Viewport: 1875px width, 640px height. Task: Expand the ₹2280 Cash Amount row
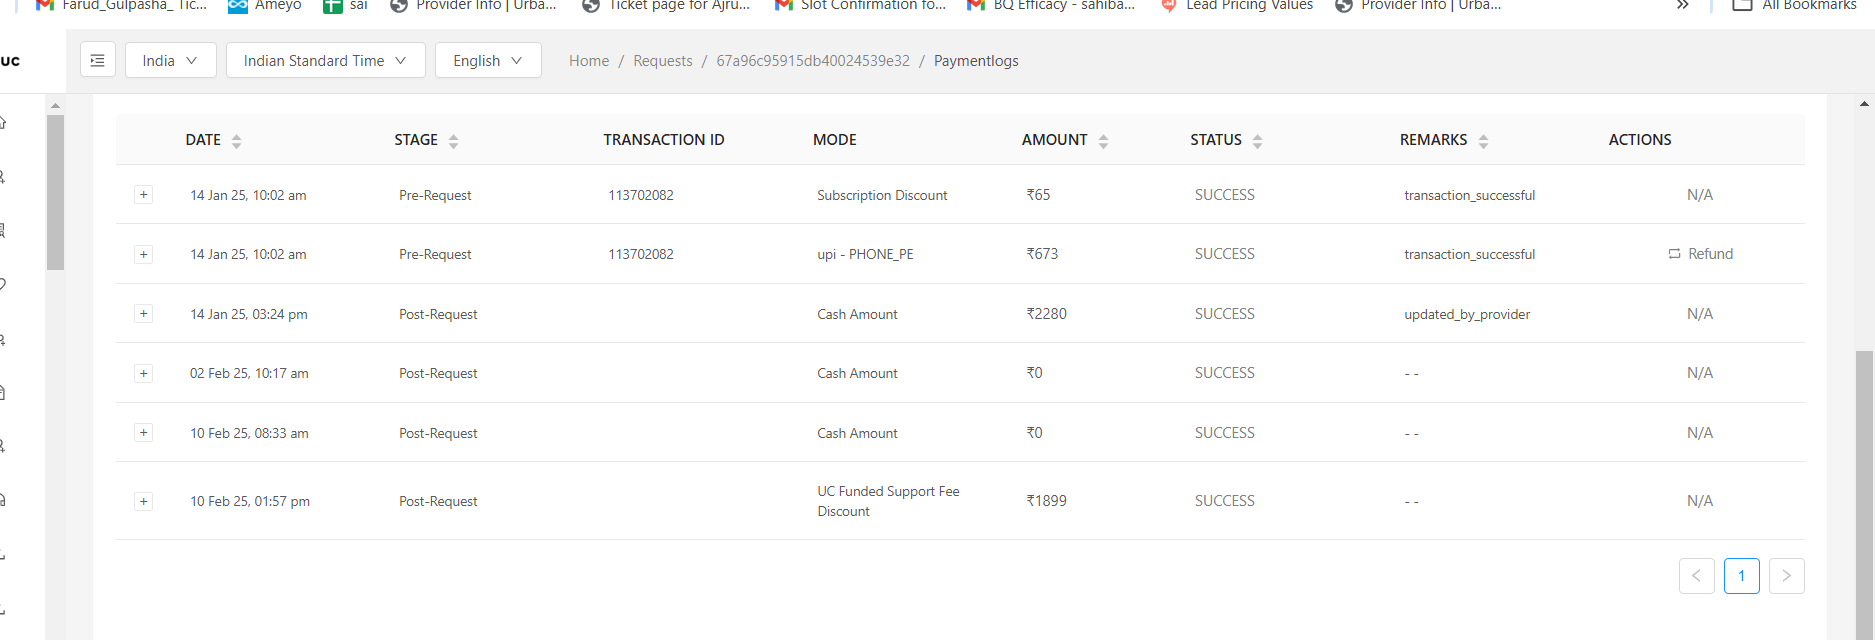tap(144, 314)
